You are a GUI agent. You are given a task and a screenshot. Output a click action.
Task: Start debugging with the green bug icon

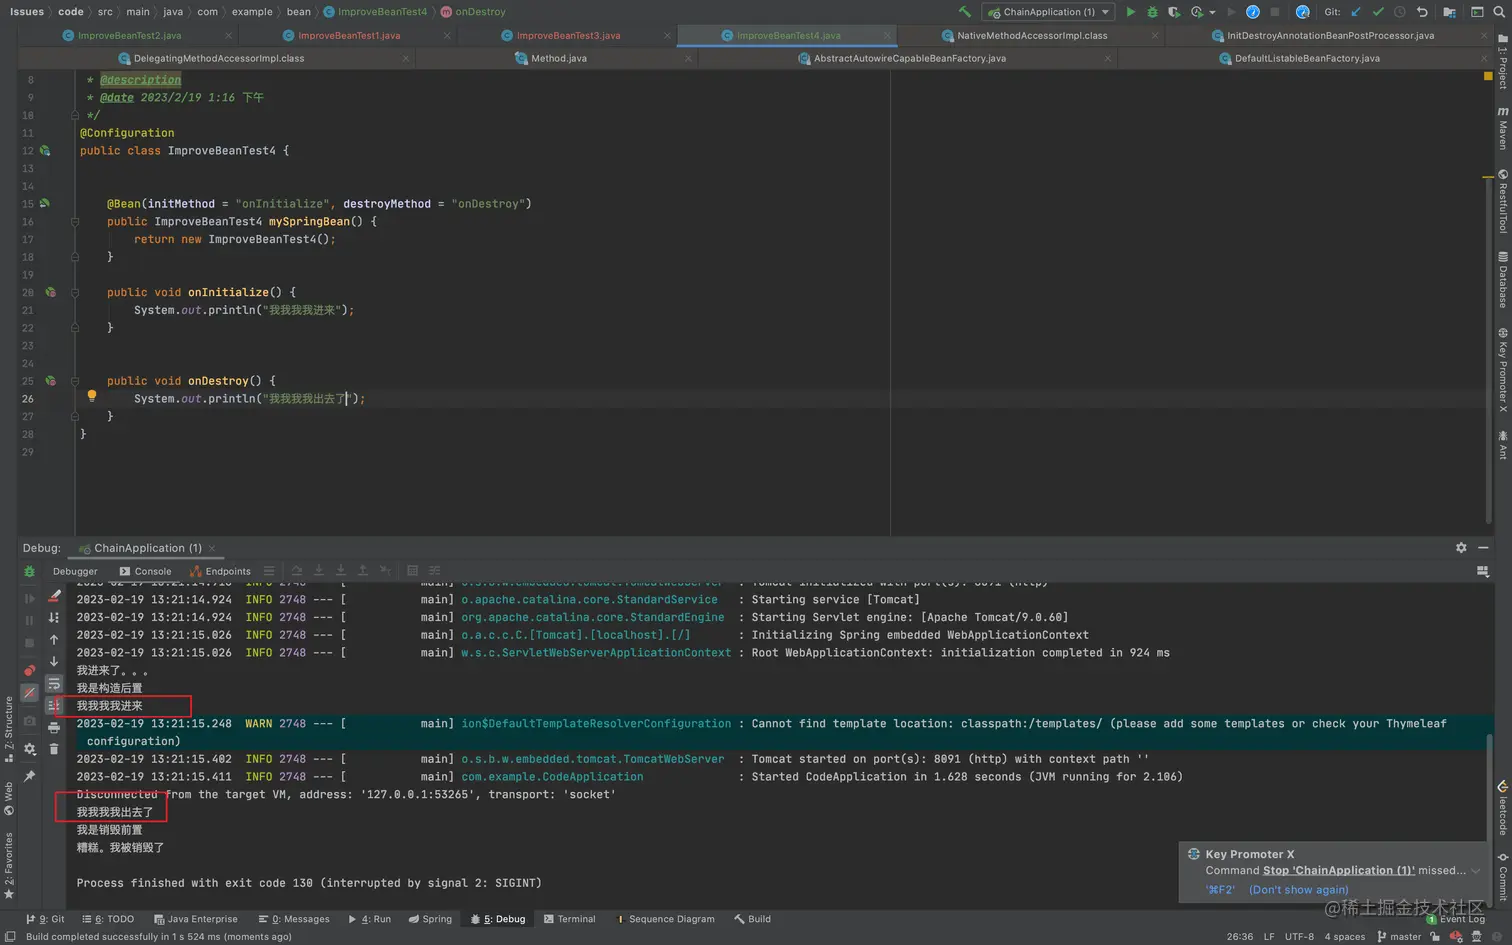point(1152,12)
